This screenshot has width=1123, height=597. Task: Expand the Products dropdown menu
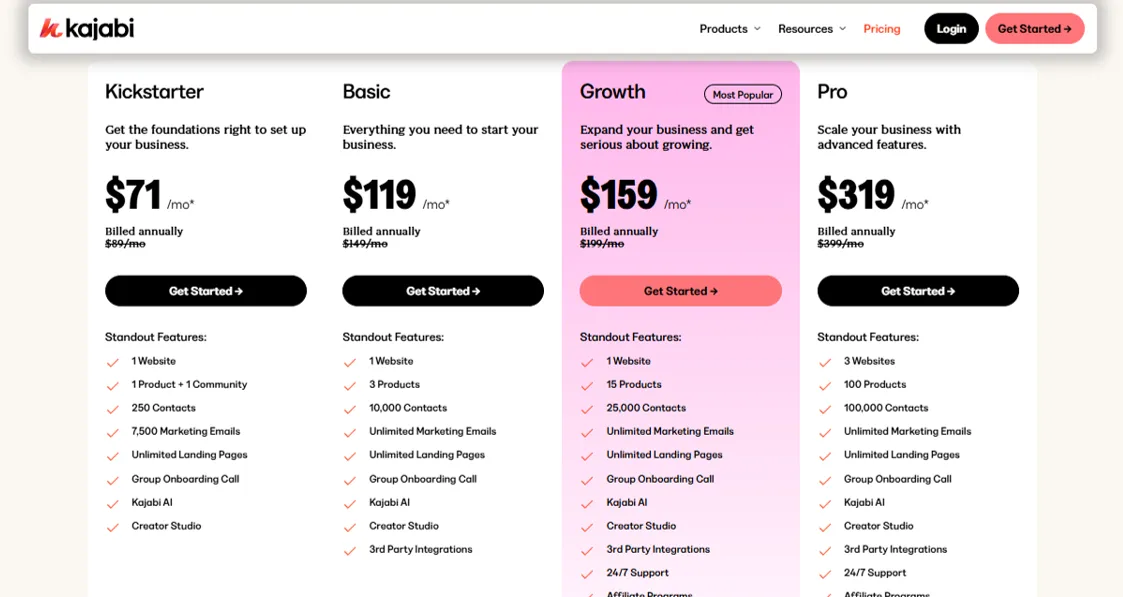pos(730,29)
